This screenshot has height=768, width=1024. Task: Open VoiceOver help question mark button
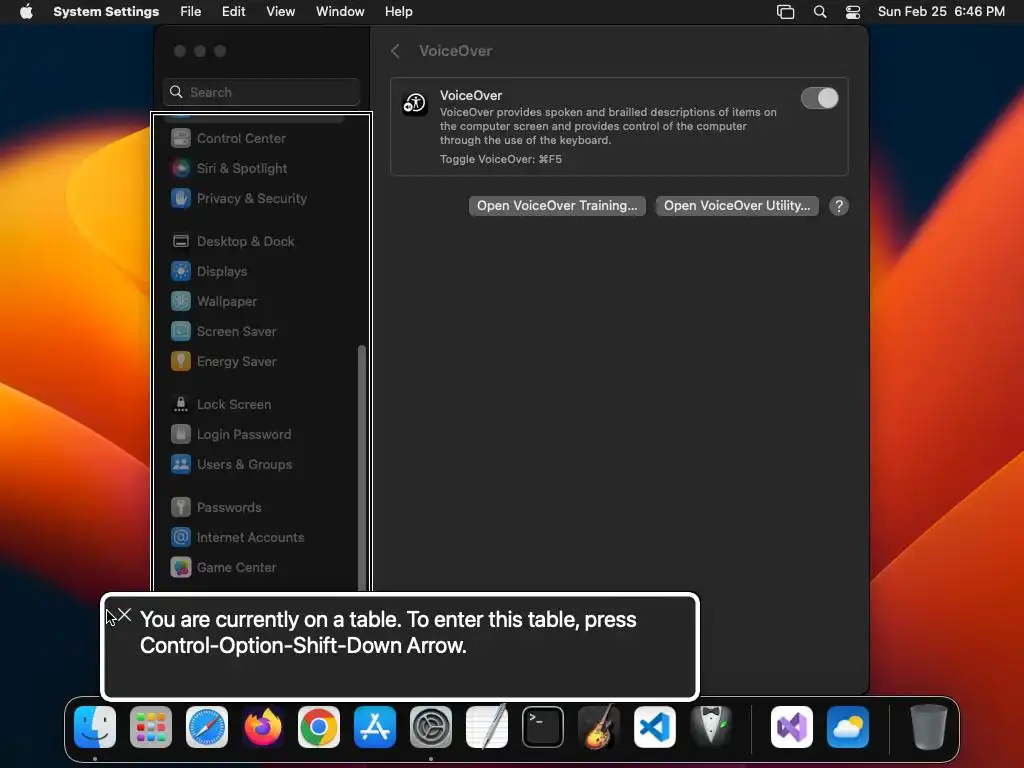point(839,206)
